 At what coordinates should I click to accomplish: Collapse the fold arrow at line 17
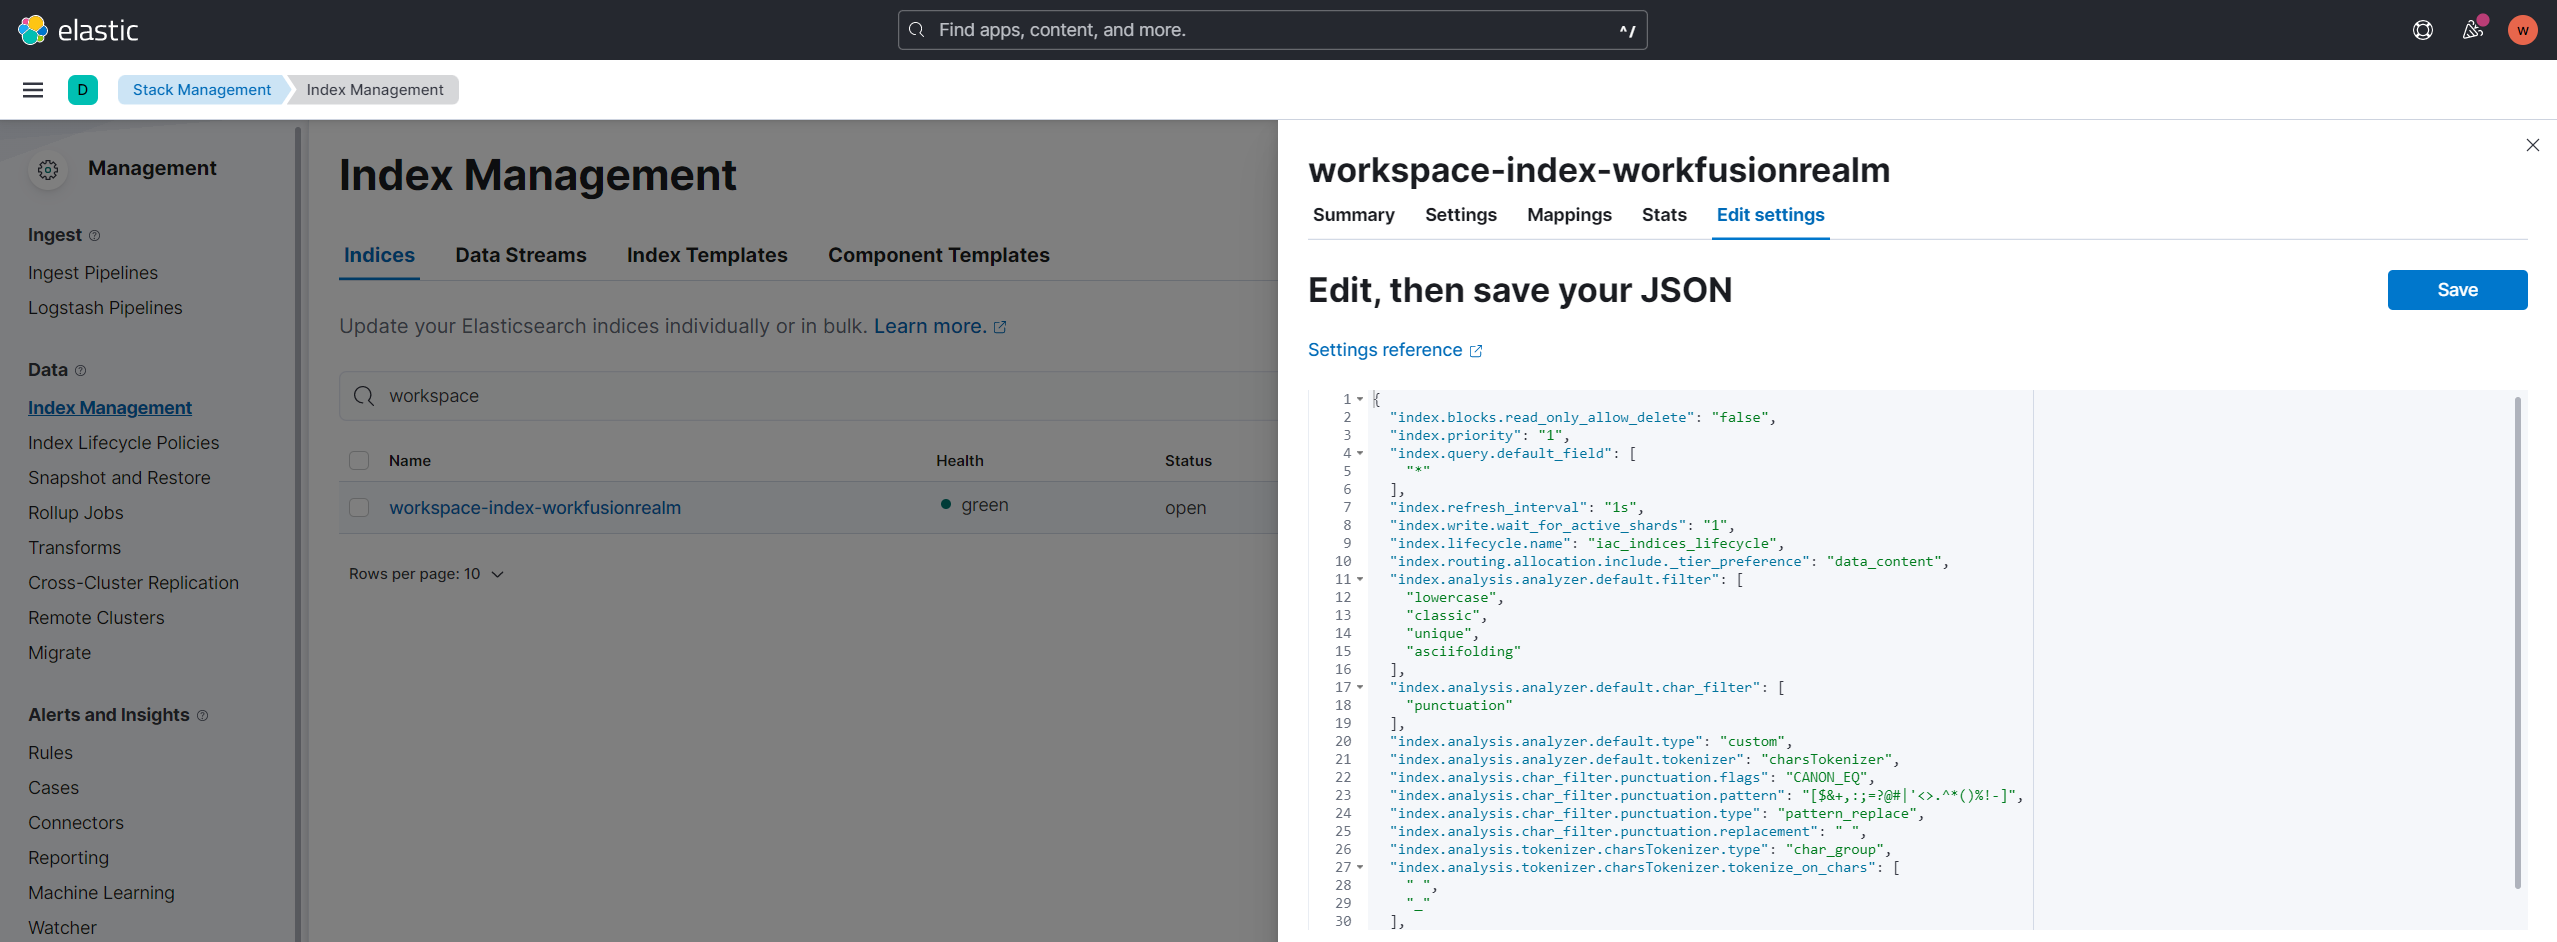[1360, 687]
